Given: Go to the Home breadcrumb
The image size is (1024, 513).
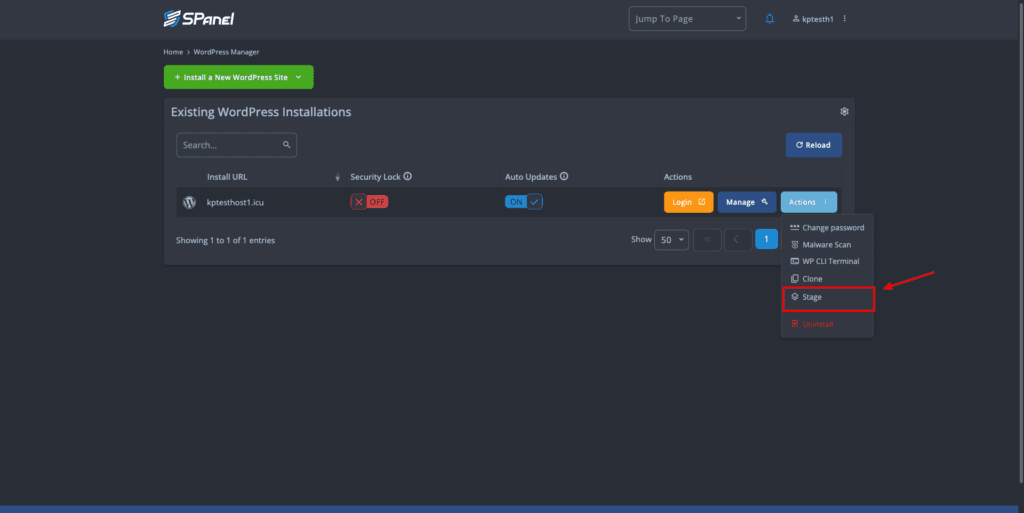Looking at the screenshot, I should [x=173, y=52].
